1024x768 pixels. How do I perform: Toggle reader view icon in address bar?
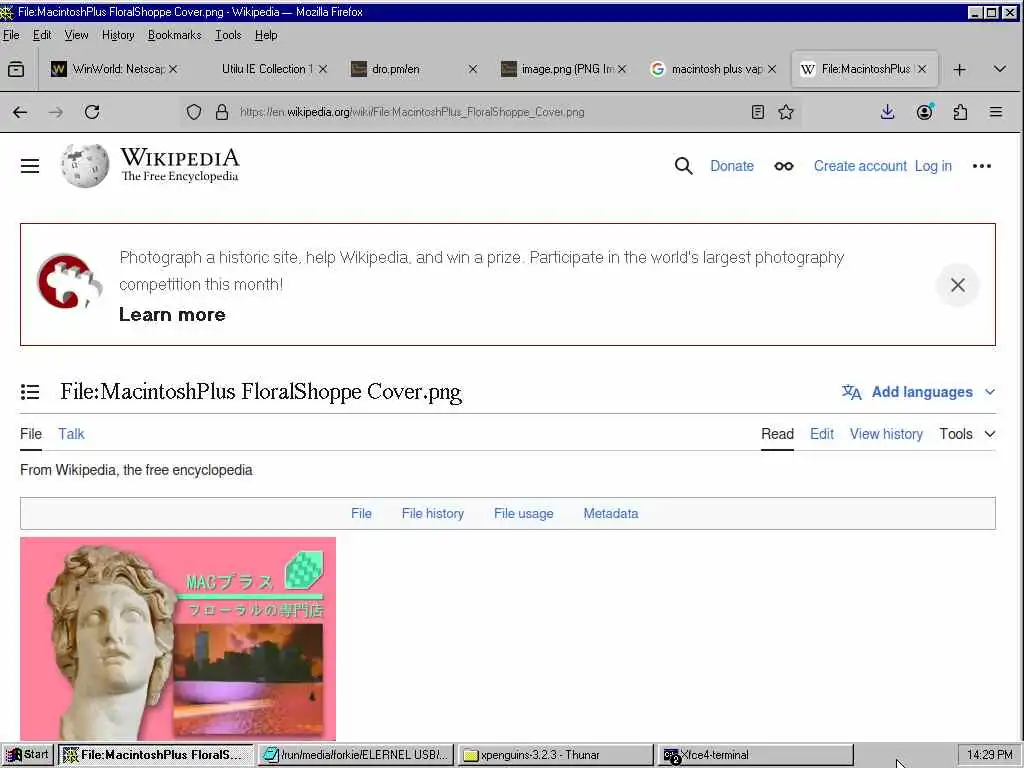(x=758, y=112)
